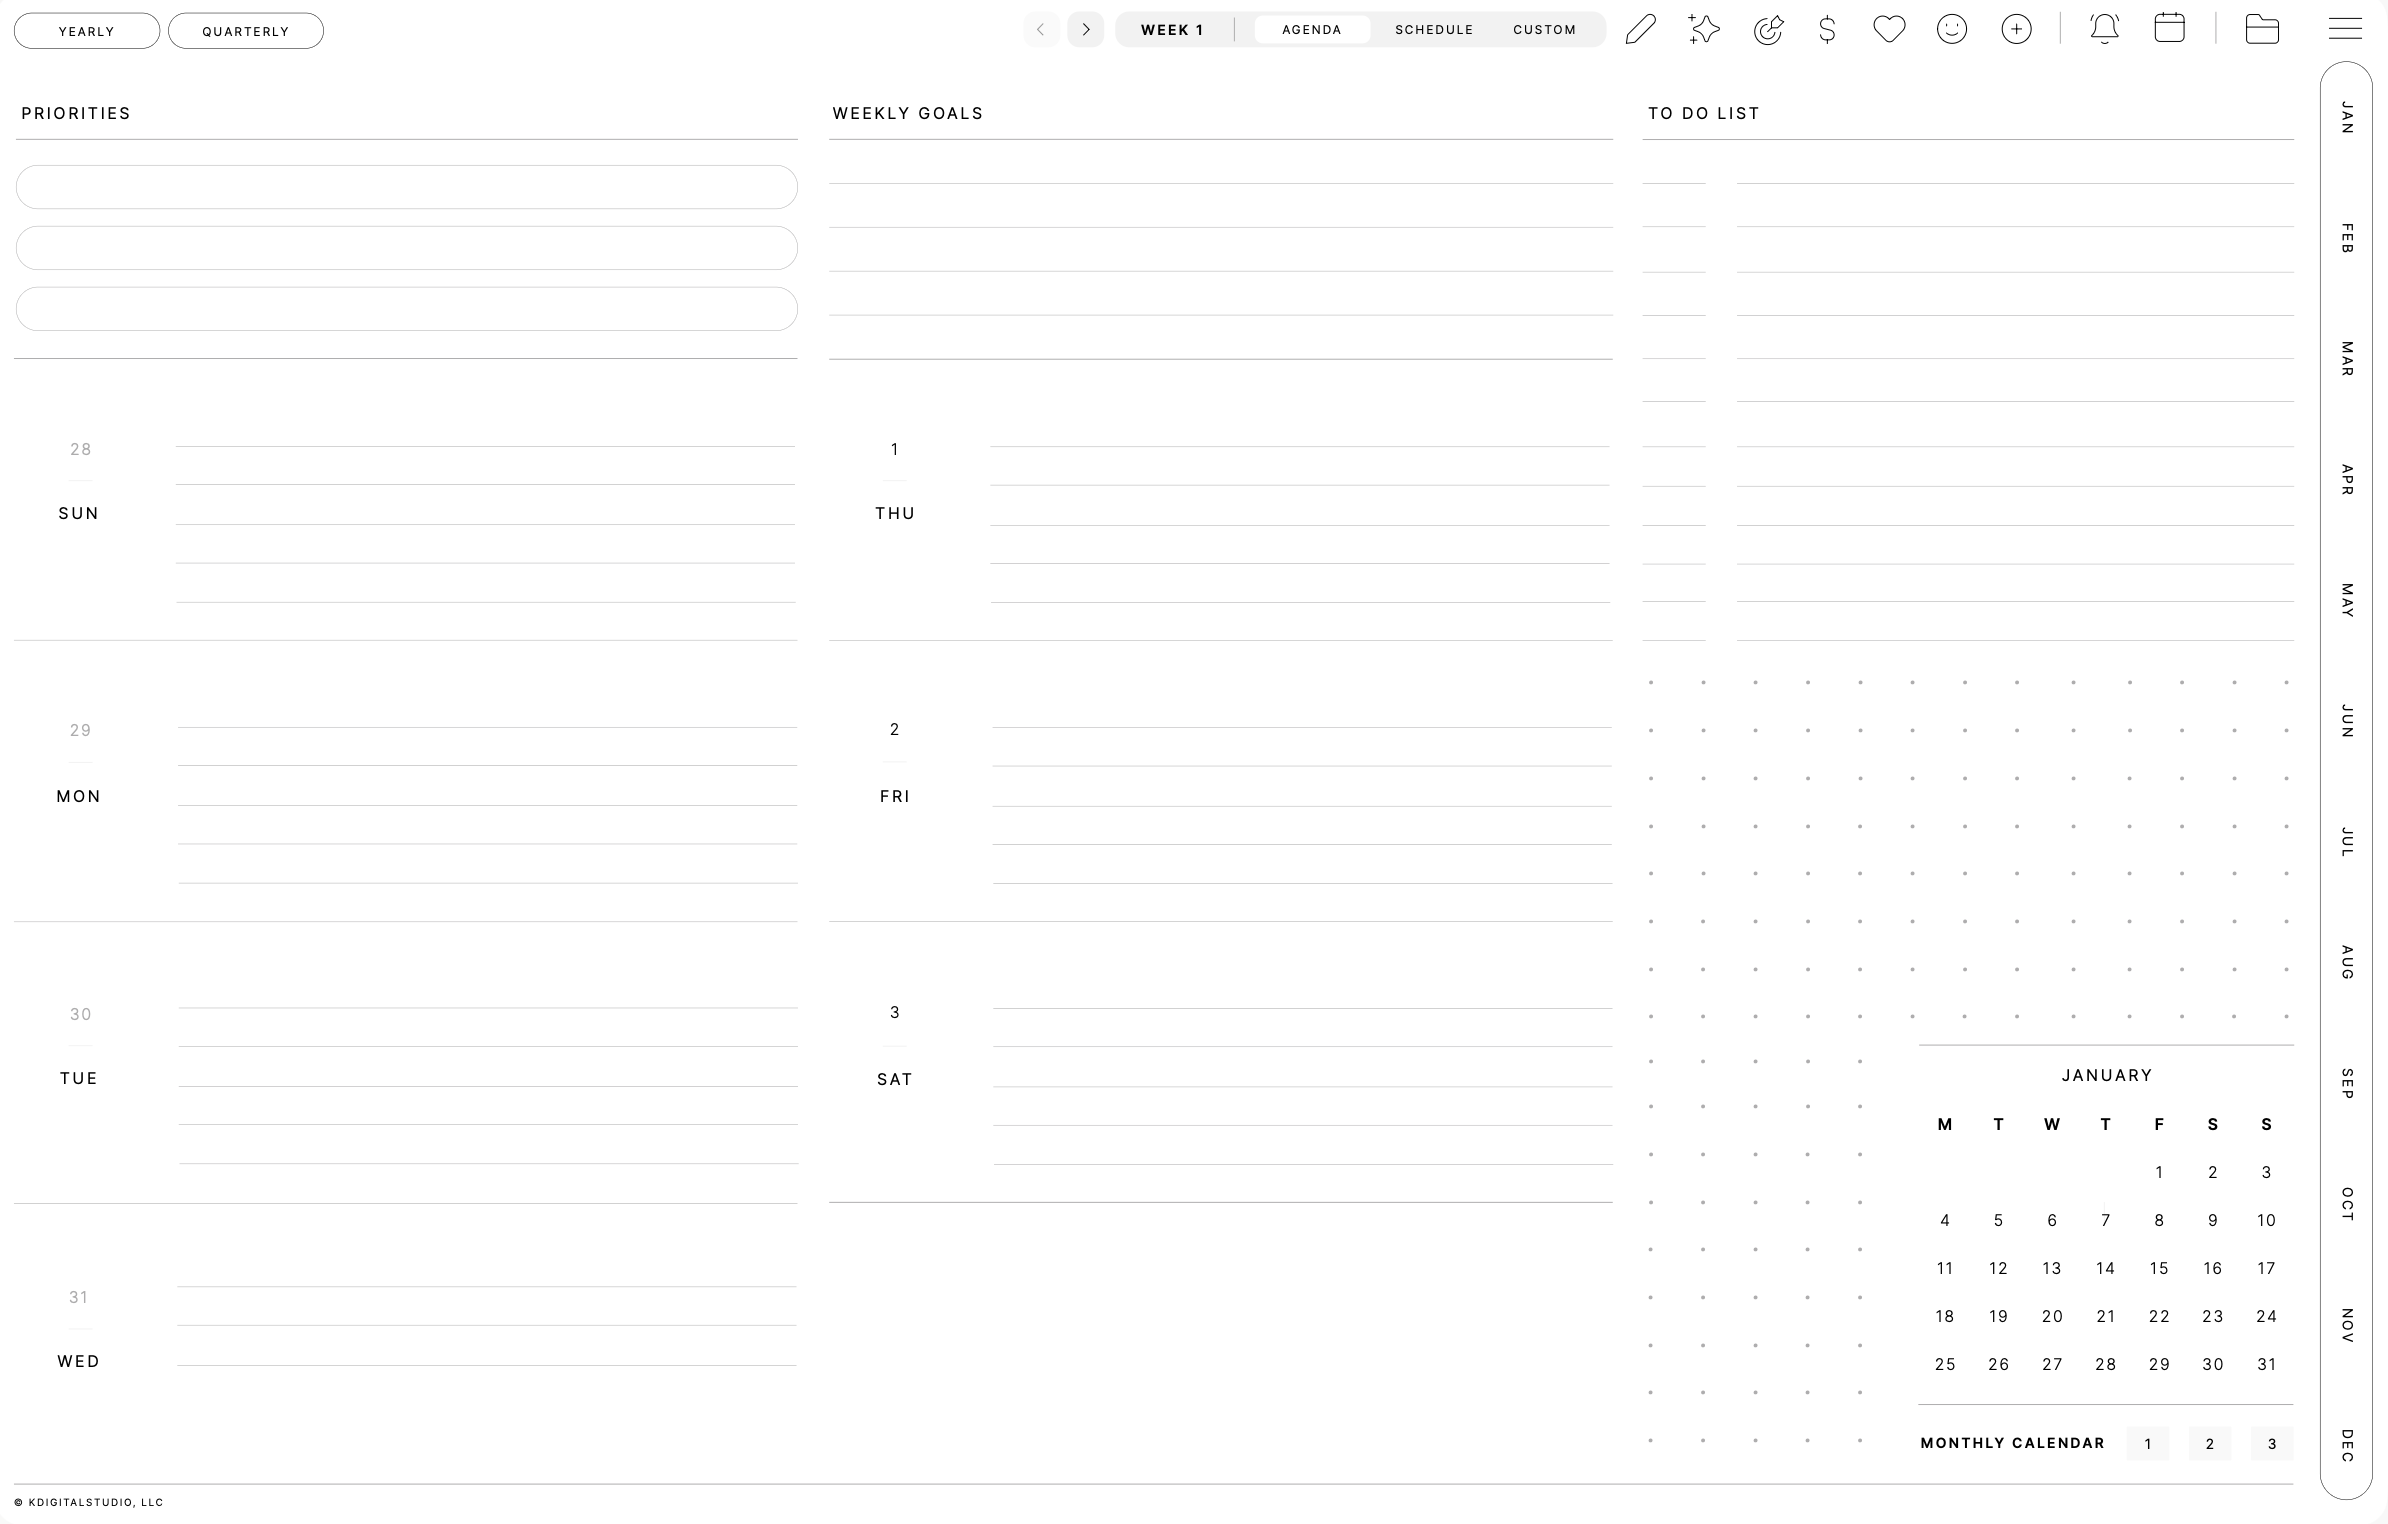Open the bell reminders icon
The width and height of the screenshot is (2388, 1524).
click(x=2104, y=29)
